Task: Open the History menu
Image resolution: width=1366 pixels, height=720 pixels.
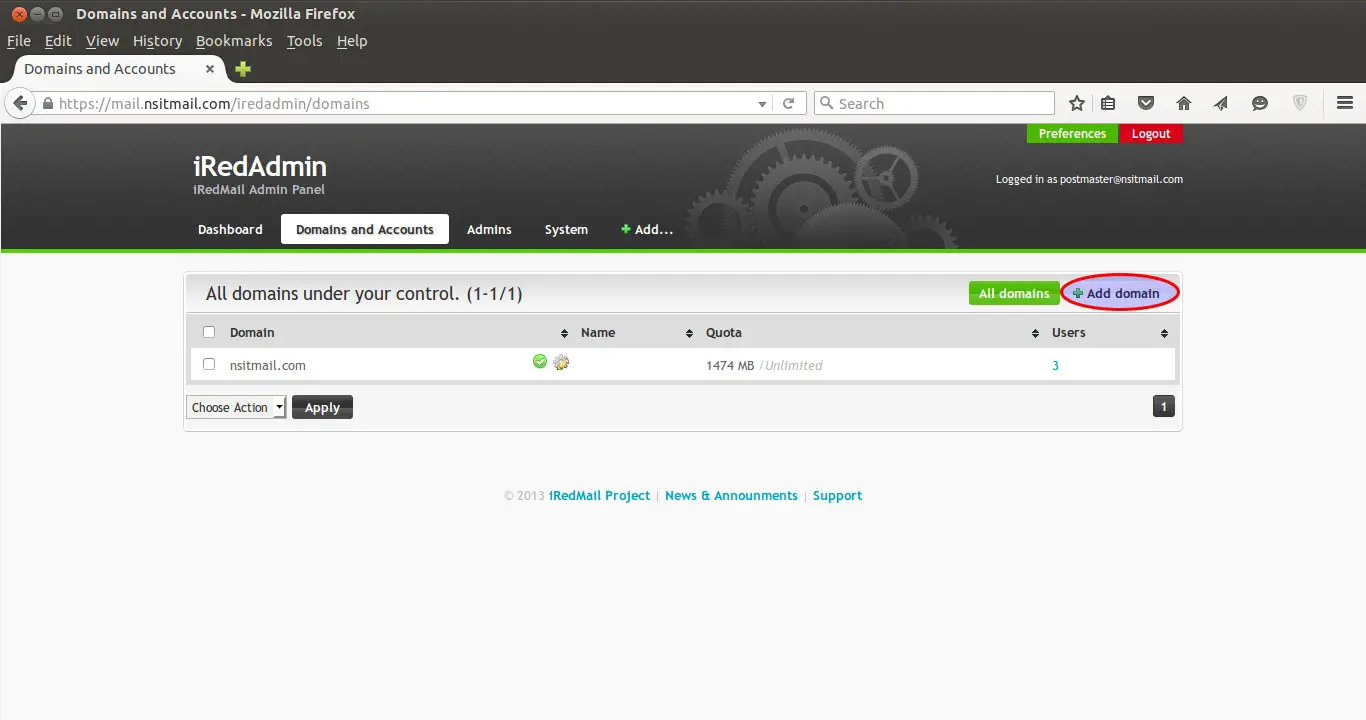Action: tap(157, 41)
